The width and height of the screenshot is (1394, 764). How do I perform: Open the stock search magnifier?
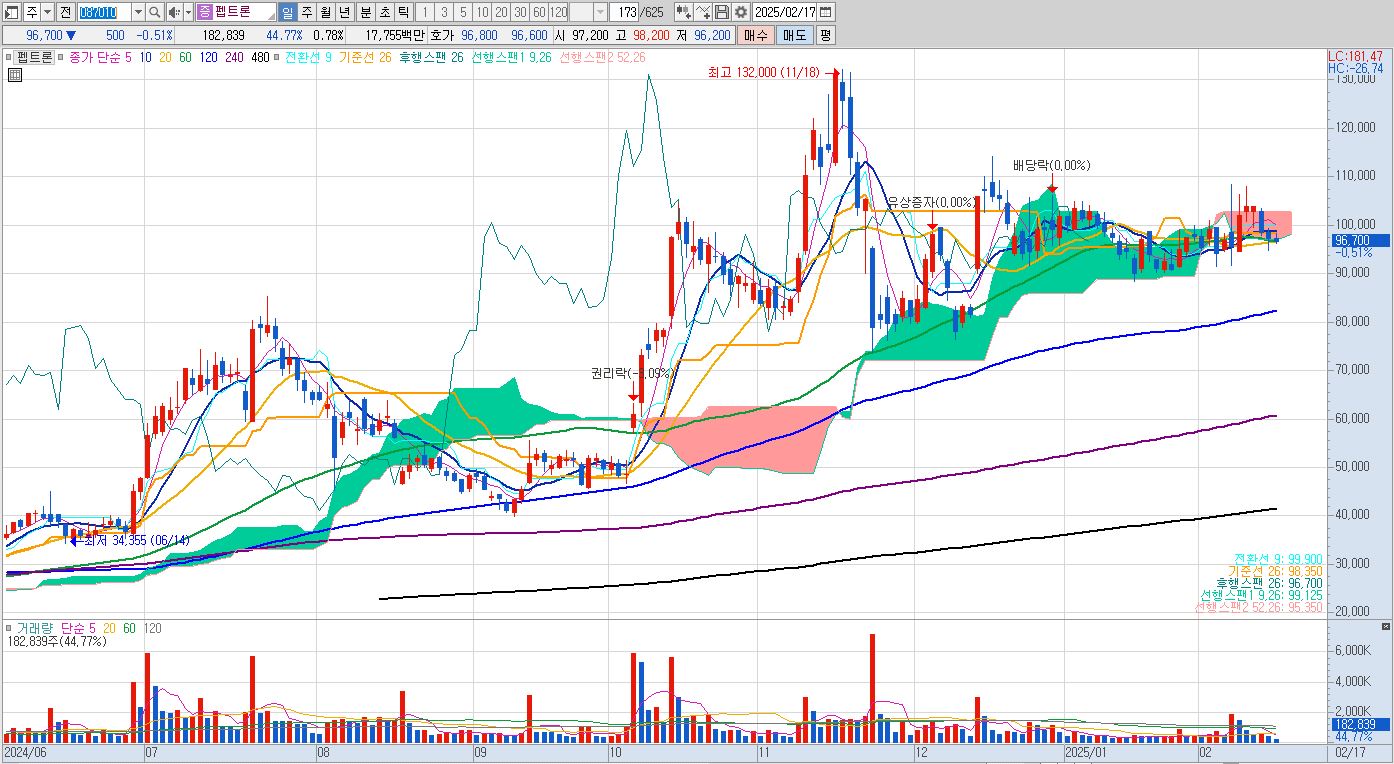[x=155, y=12]
